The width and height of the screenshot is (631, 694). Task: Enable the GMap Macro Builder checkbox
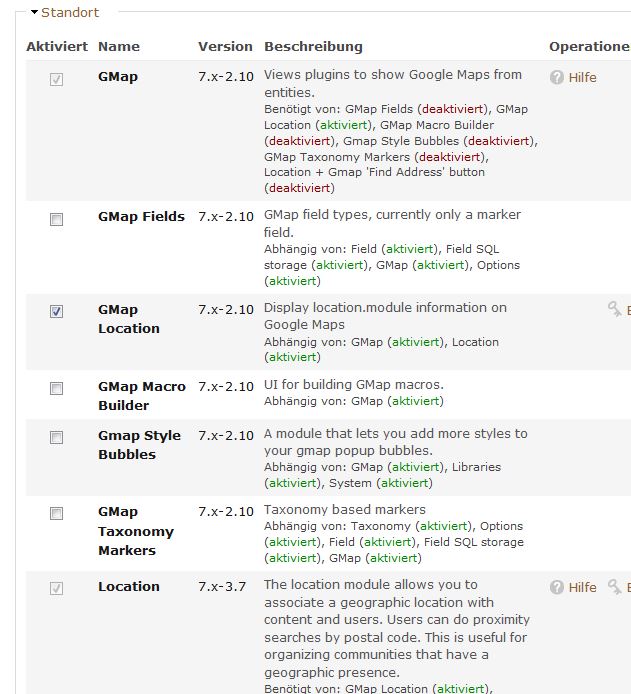[57, 388]
